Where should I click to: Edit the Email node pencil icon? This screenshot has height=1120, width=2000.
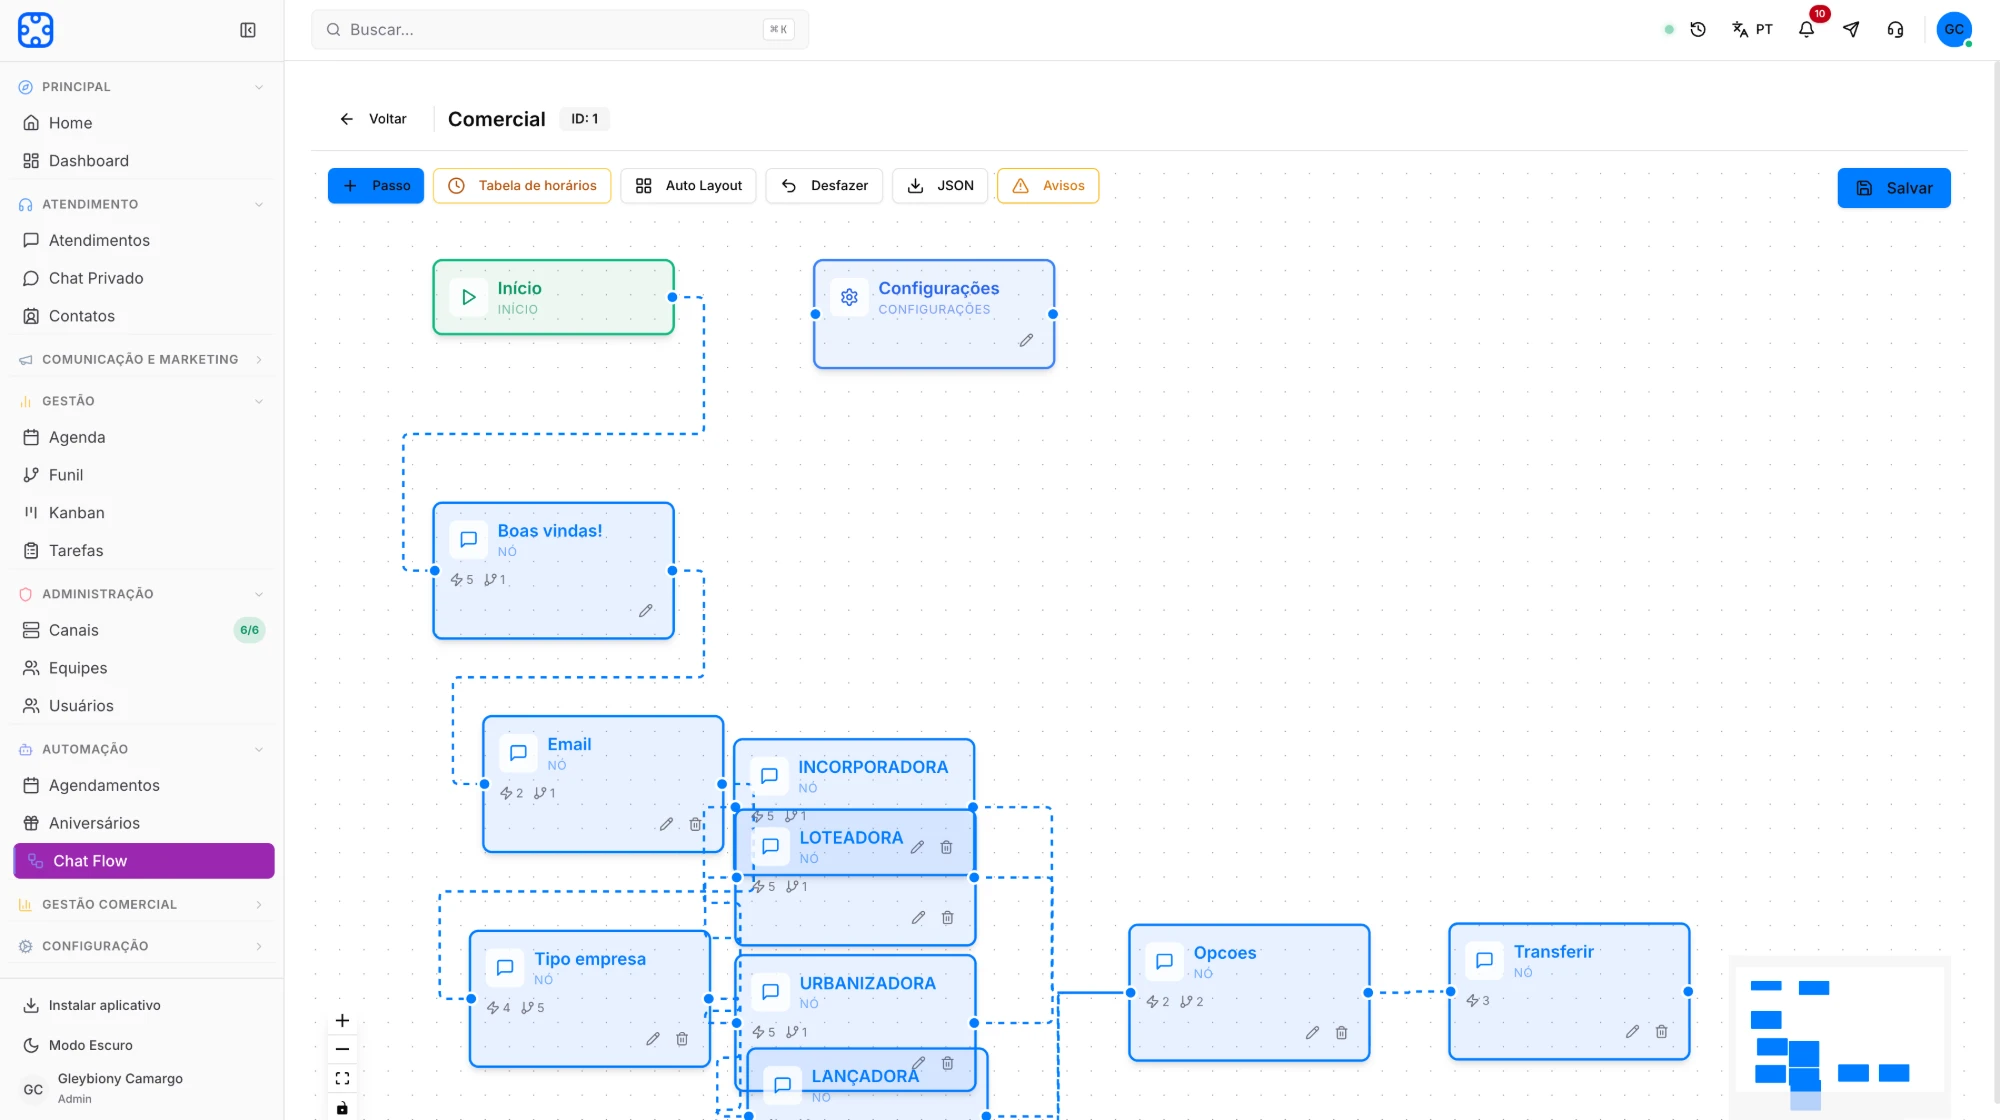pyautogui.click(x=666, y=824)
